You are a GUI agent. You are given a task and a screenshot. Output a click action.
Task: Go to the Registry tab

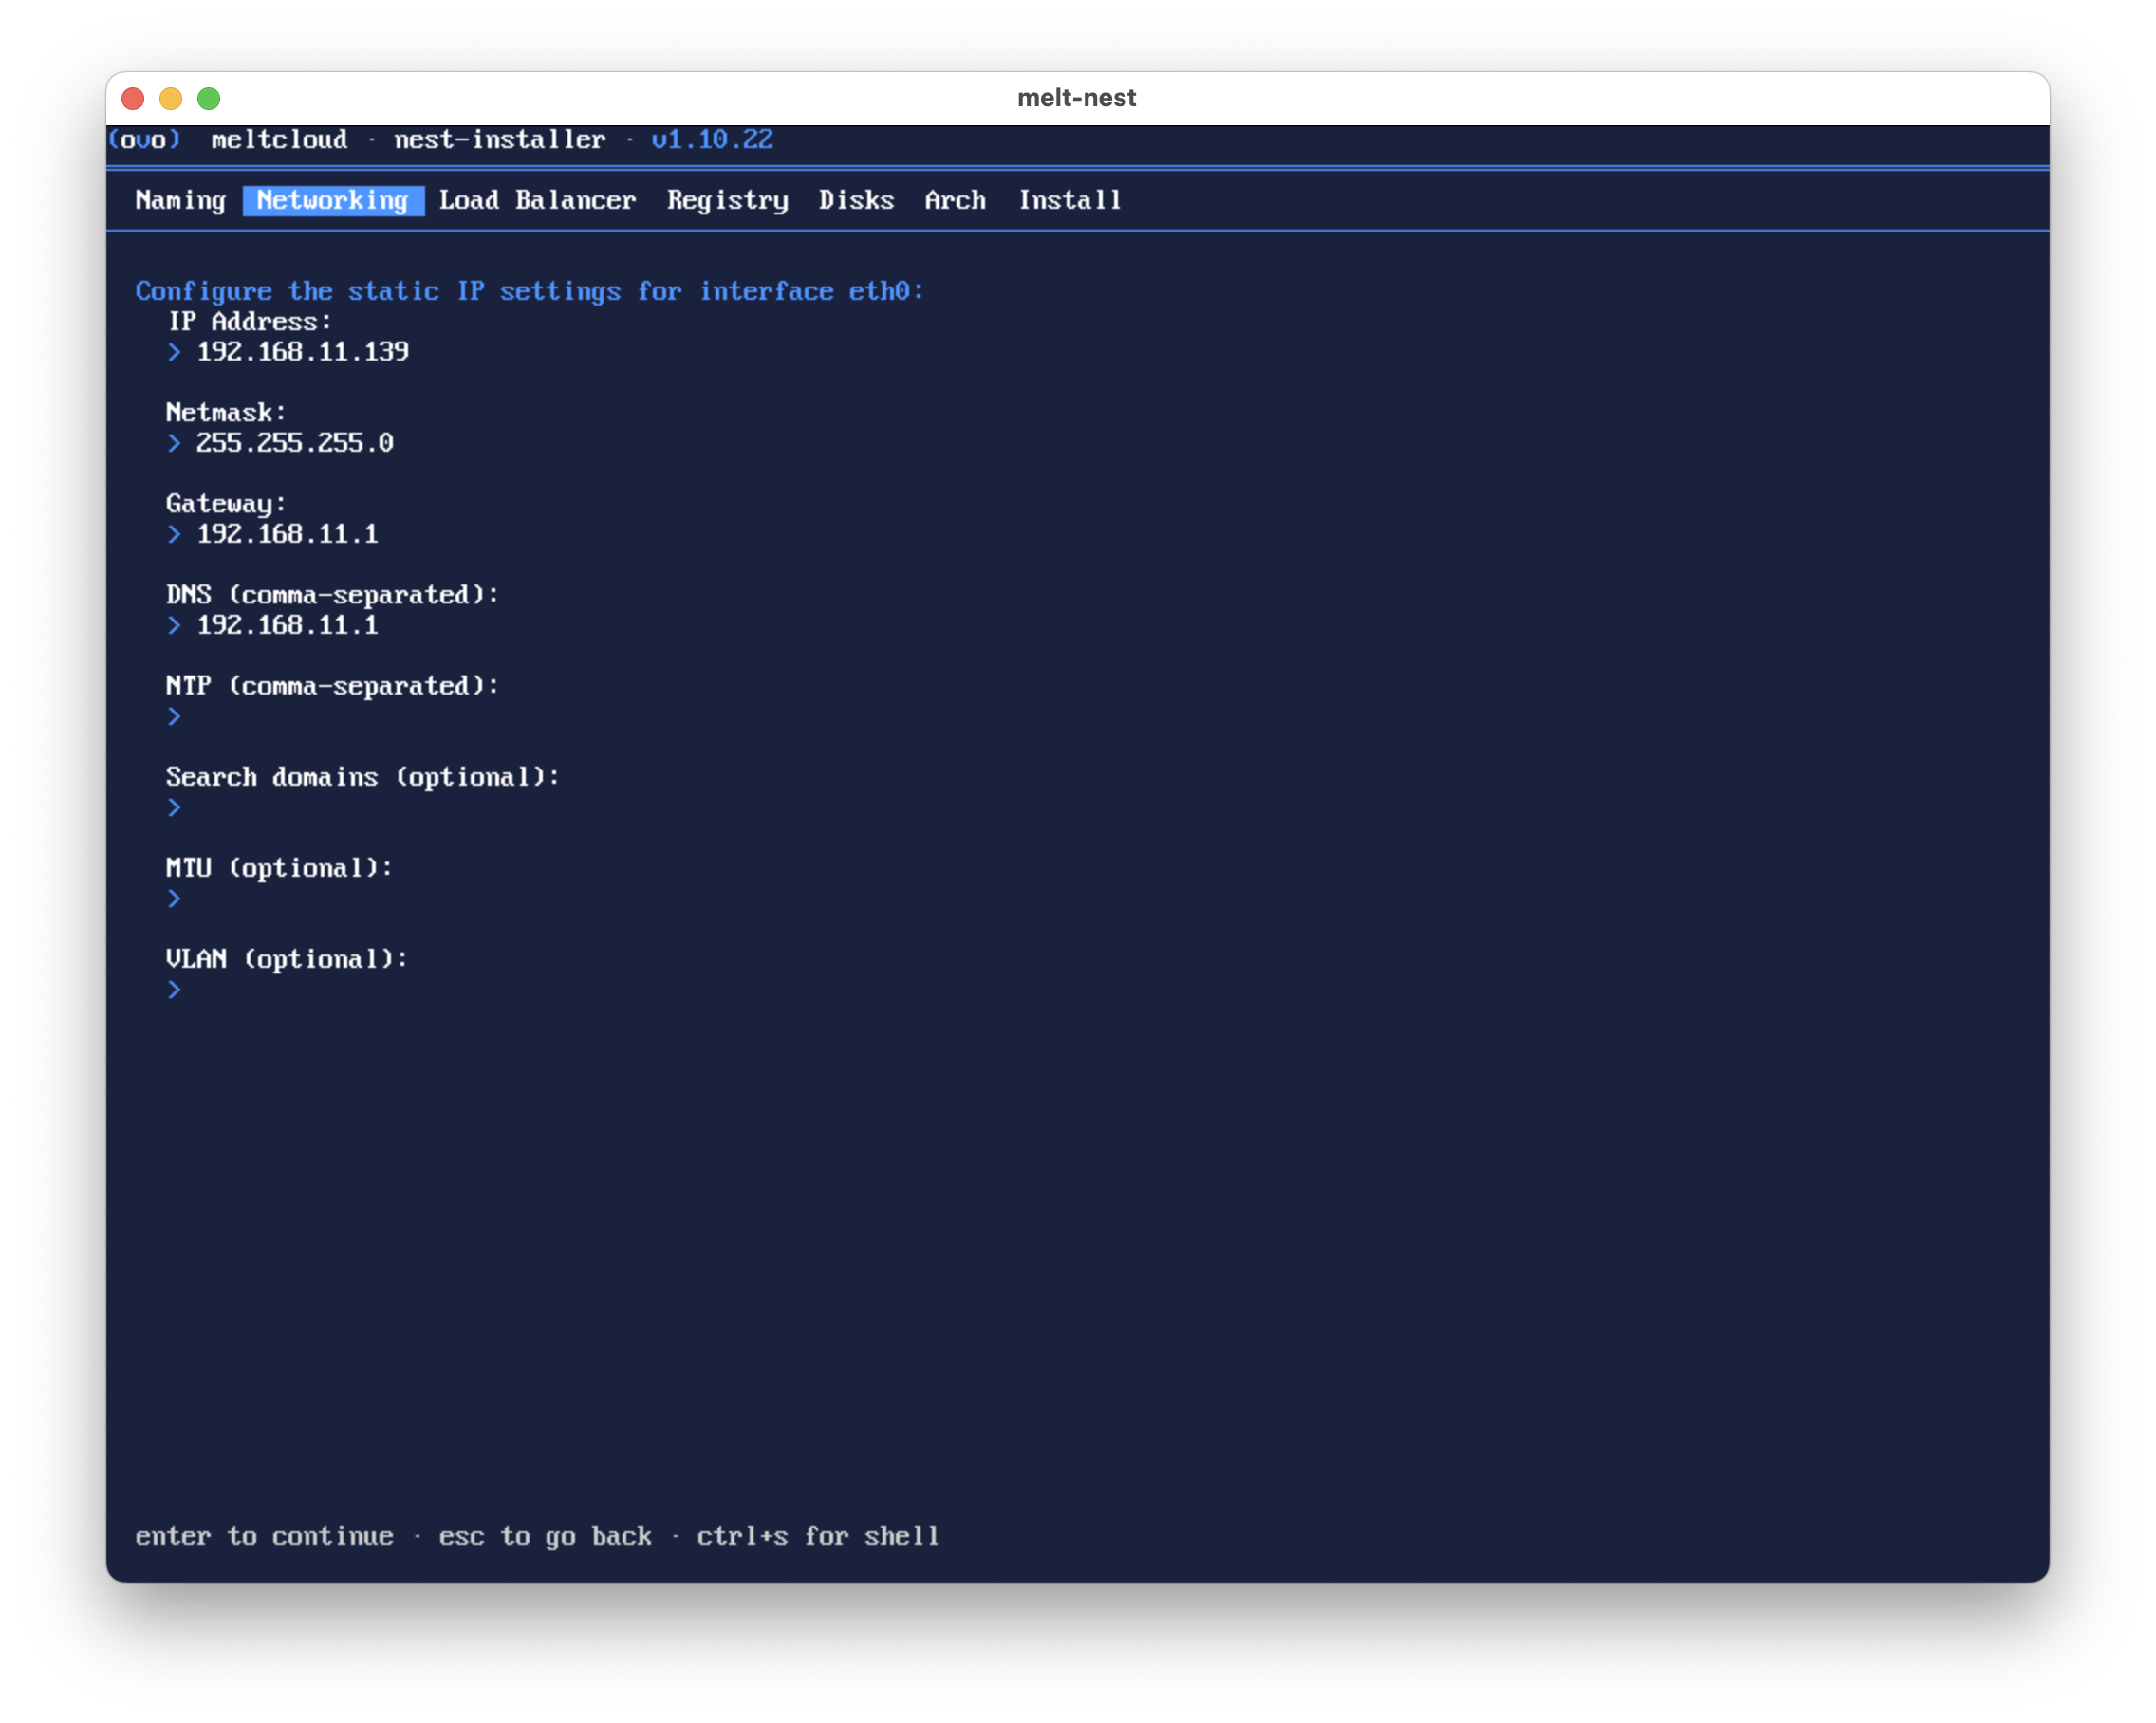click(x=728, y=200)
